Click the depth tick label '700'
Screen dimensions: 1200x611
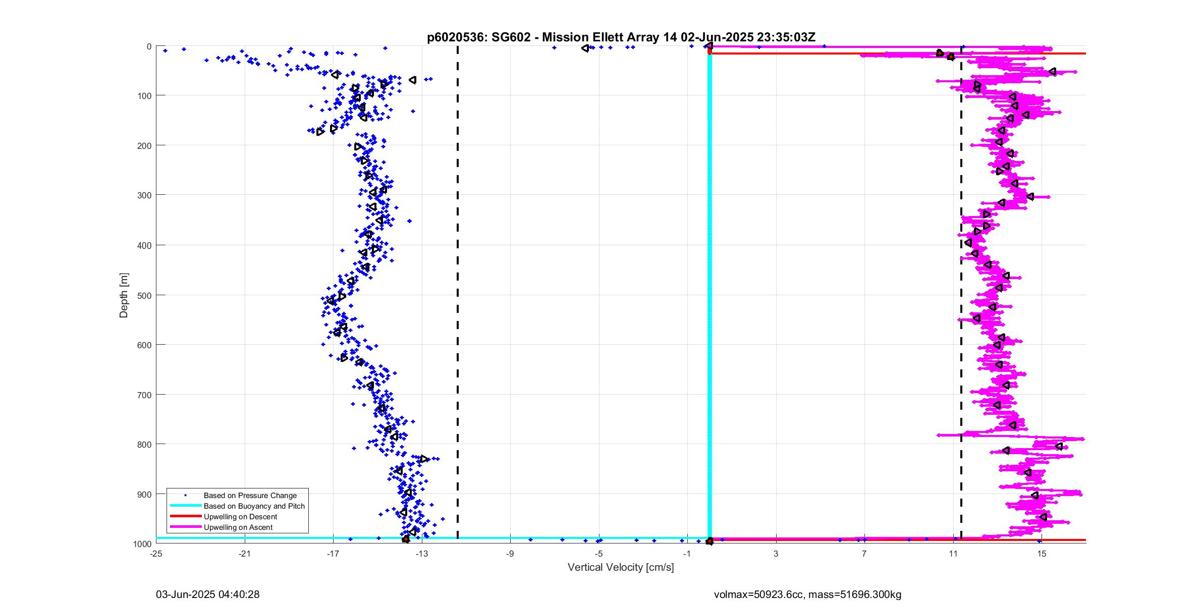[143, 395]
